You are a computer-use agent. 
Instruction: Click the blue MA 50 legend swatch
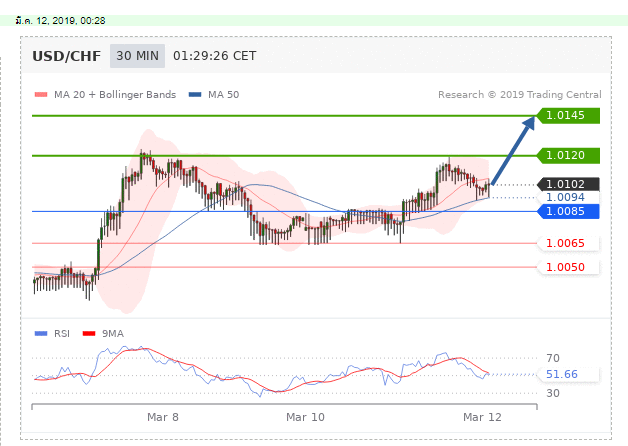coord(195,95)
